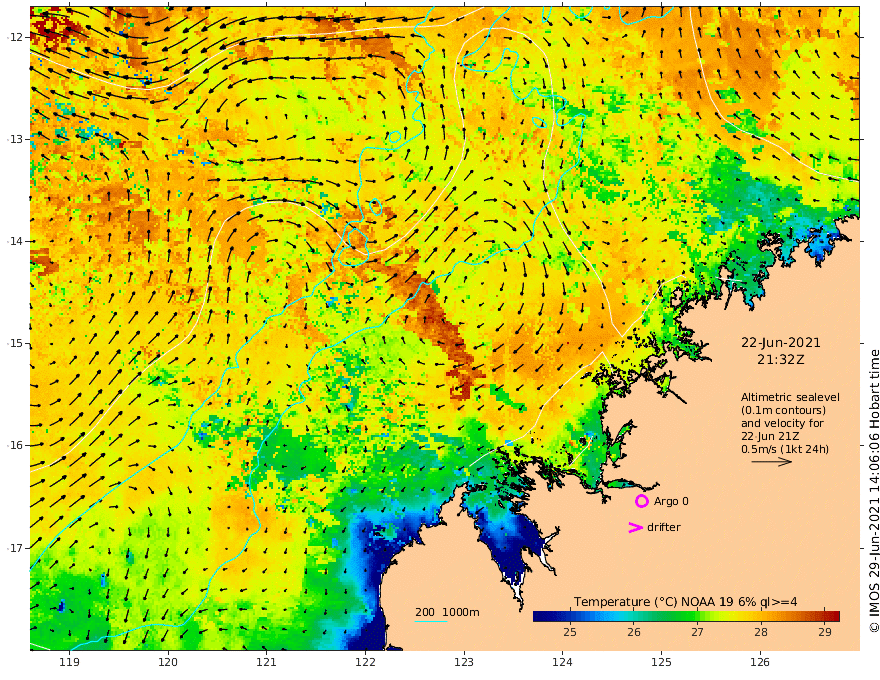Click latitude label -13 on the axis
880x680 pixels.
click(x=16, y=139)
